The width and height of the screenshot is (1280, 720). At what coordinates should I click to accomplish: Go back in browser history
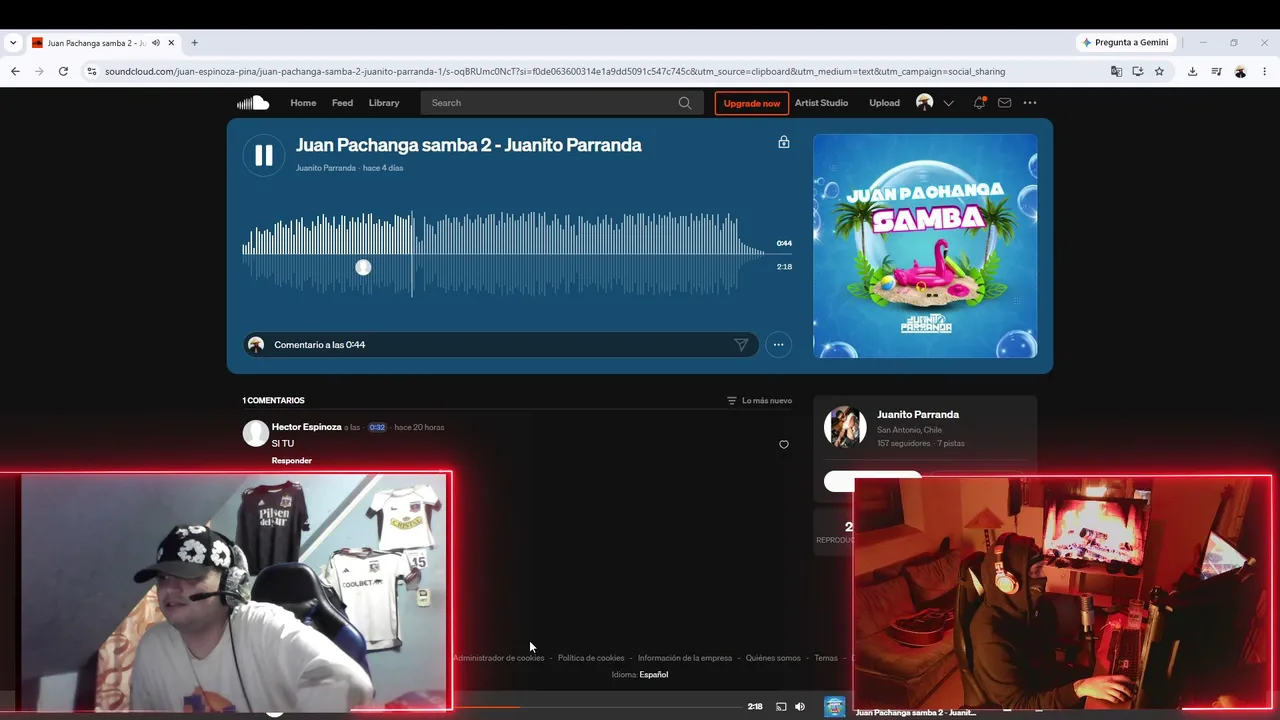point(15,71)
